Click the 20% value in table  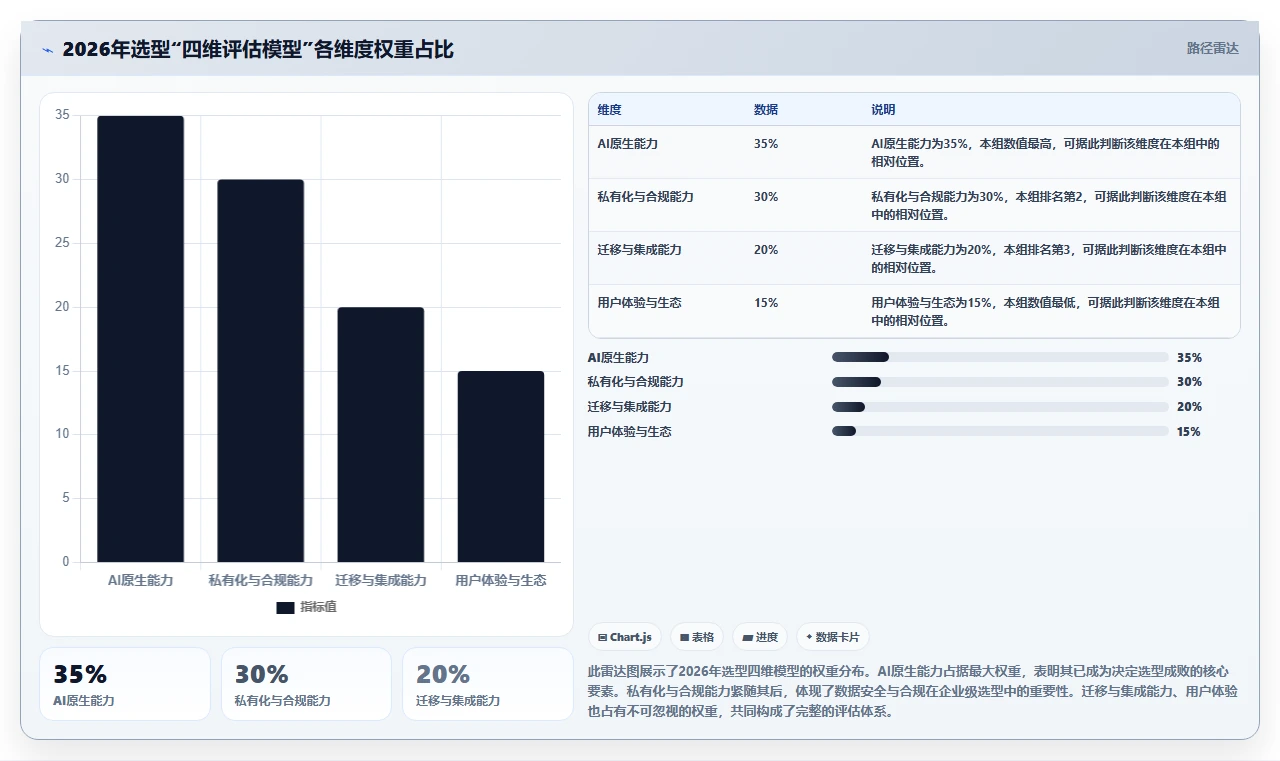[766, 250]
